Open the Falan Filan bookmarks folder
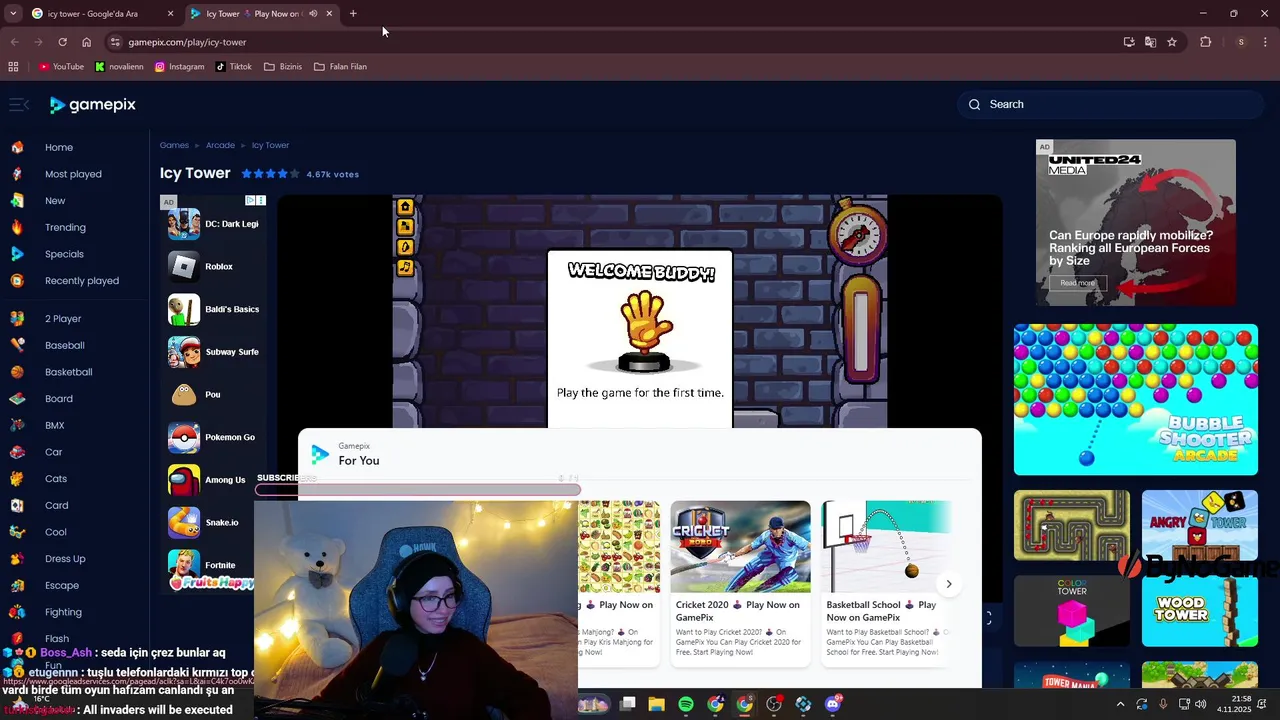The width and height of the screenshot is (1280, 720). pyautogui.click(x=341, y=67)
